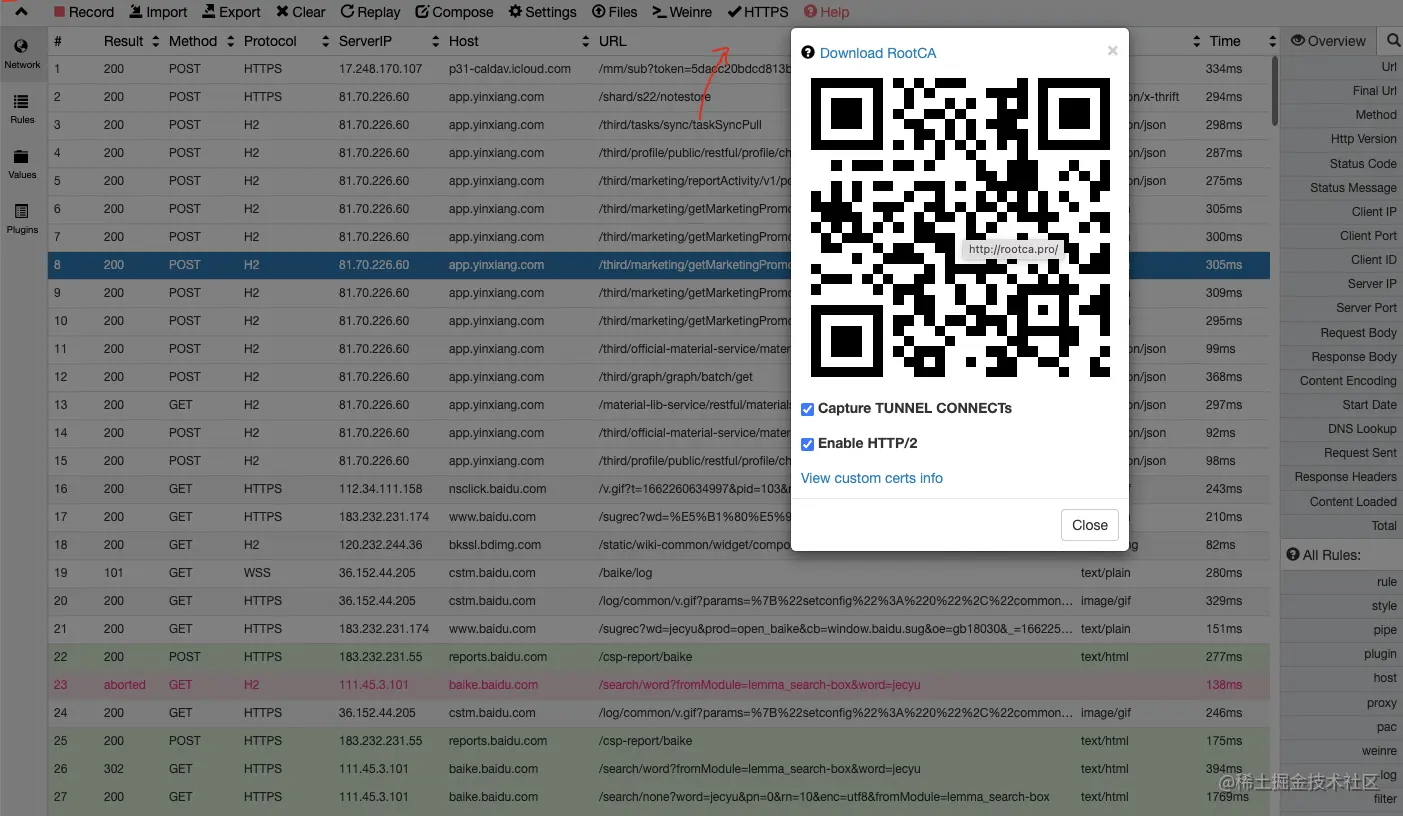Click the Download RootCA link
1403x816 pixels.
click(878, 53)
